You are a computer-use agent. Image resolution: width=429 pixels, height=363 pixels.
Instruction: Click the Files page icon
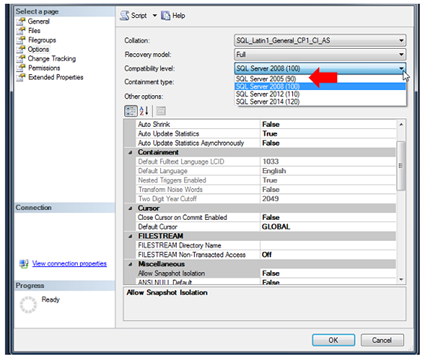click(x=21, y=31)
